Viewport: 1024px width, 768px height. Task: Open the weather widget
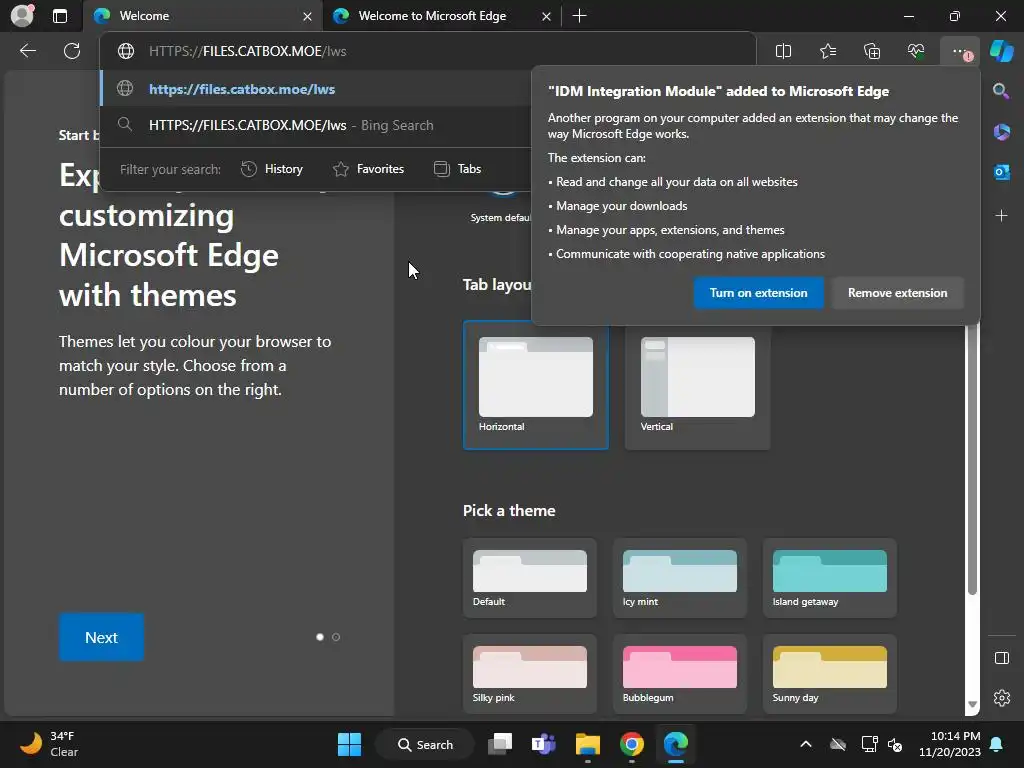coord(50,744)
